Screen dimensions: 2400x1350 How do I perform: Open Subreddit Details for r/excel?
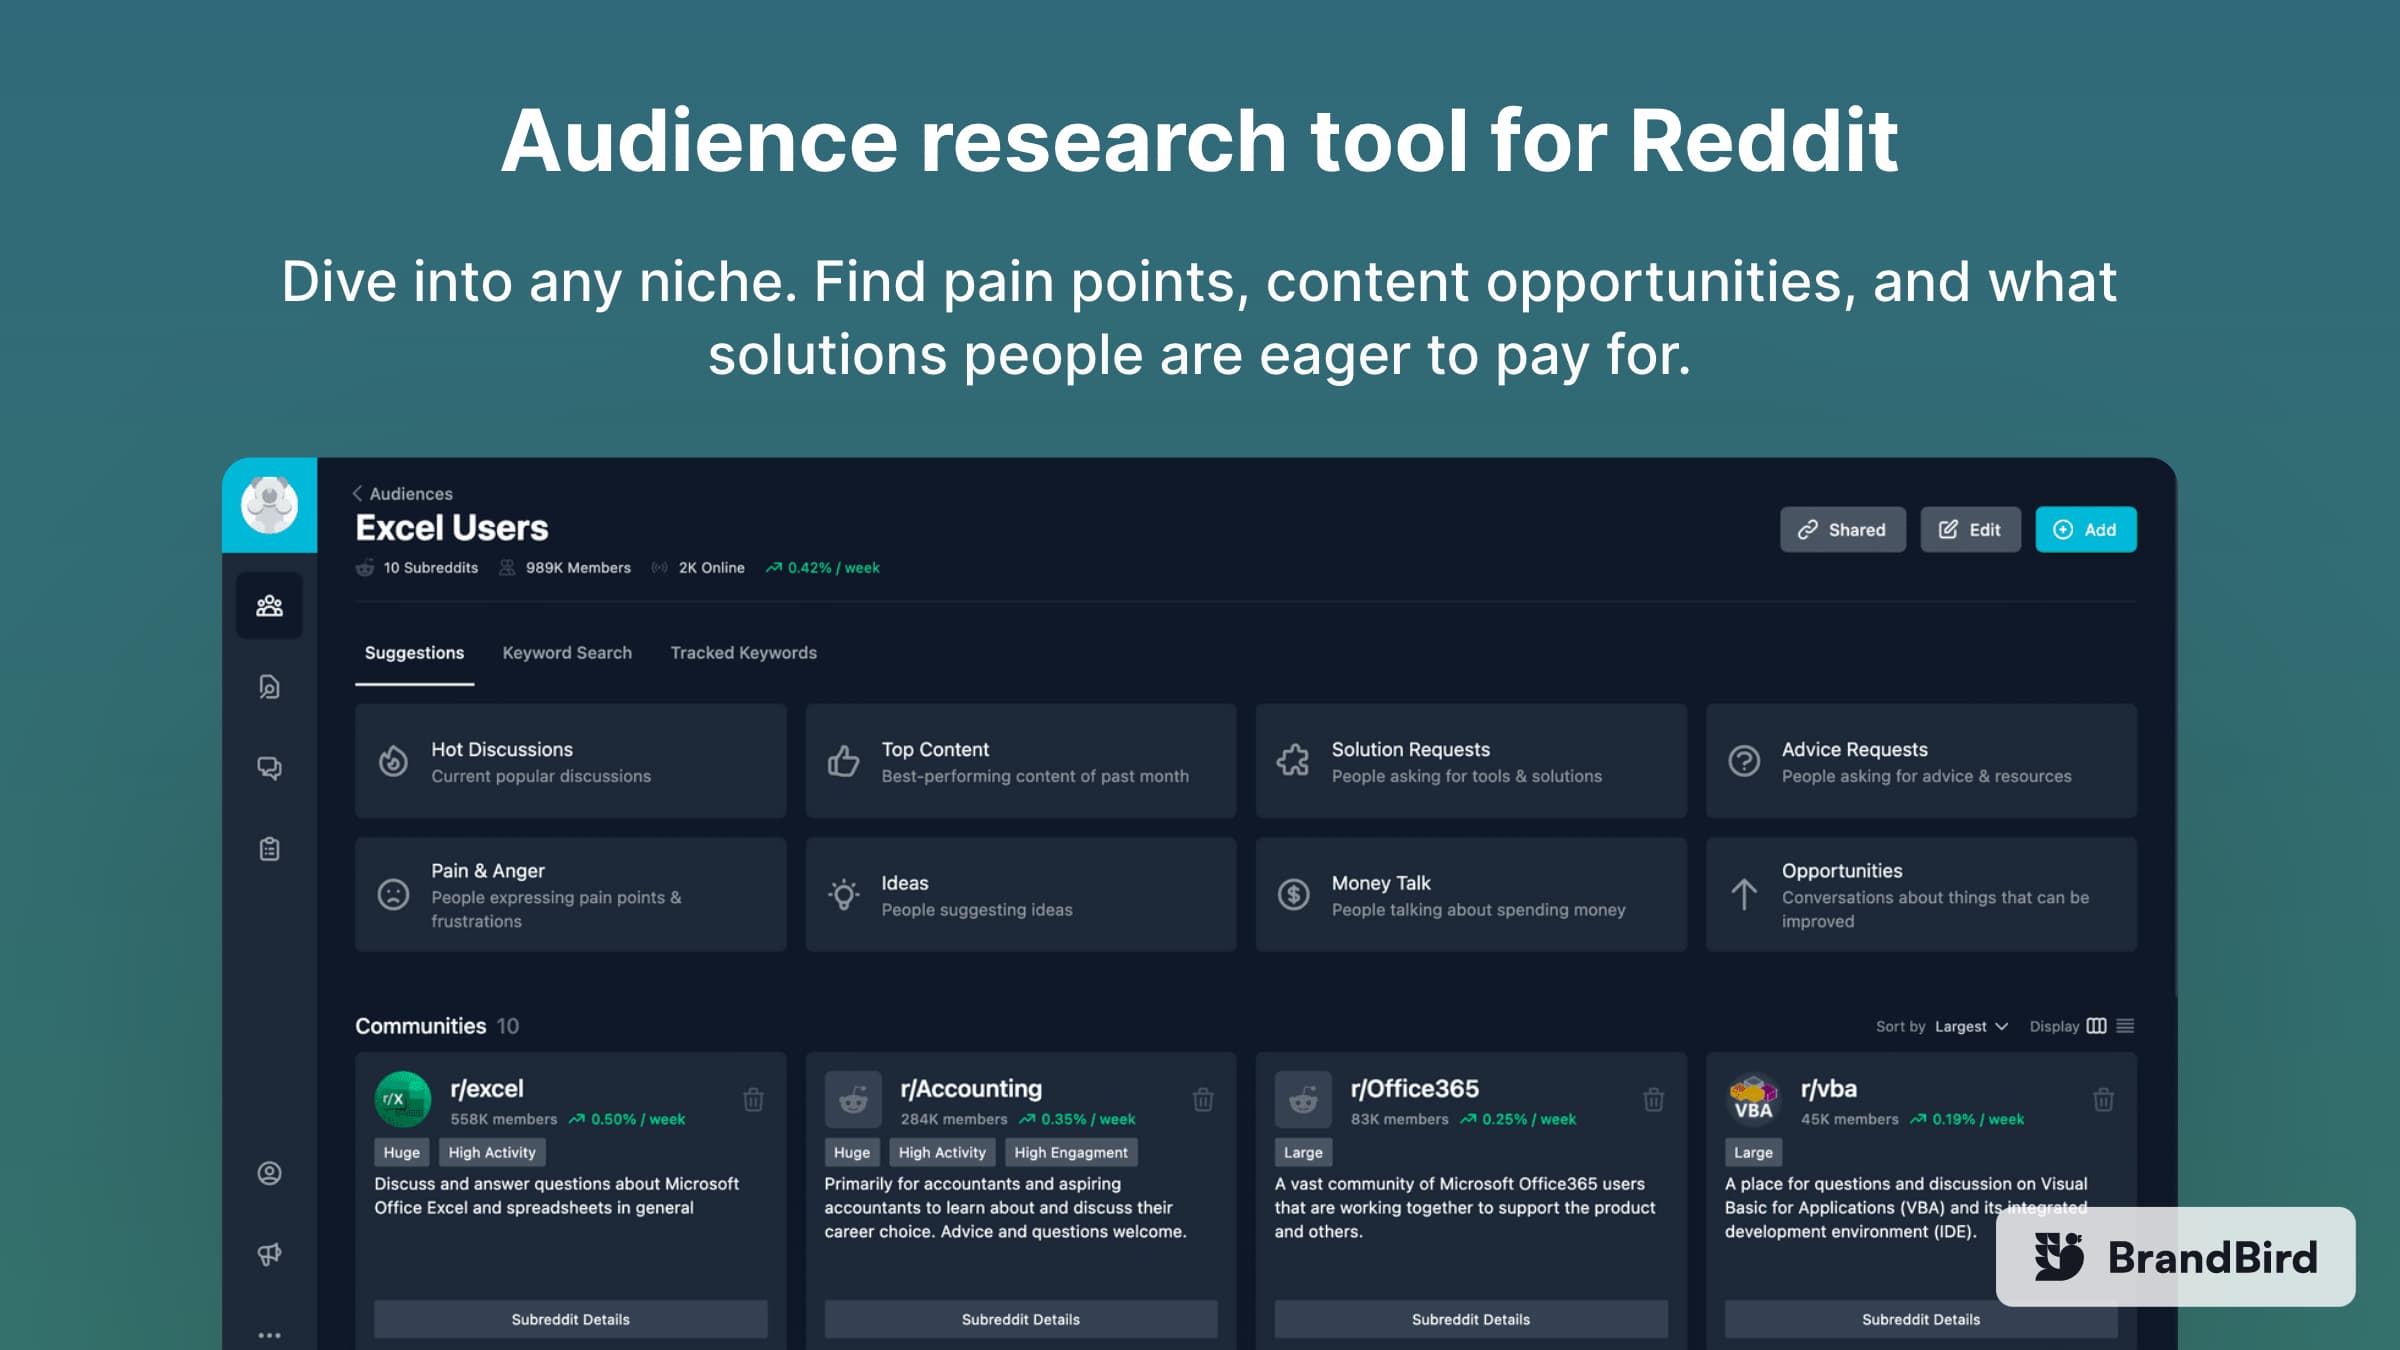pos(571,1319)
